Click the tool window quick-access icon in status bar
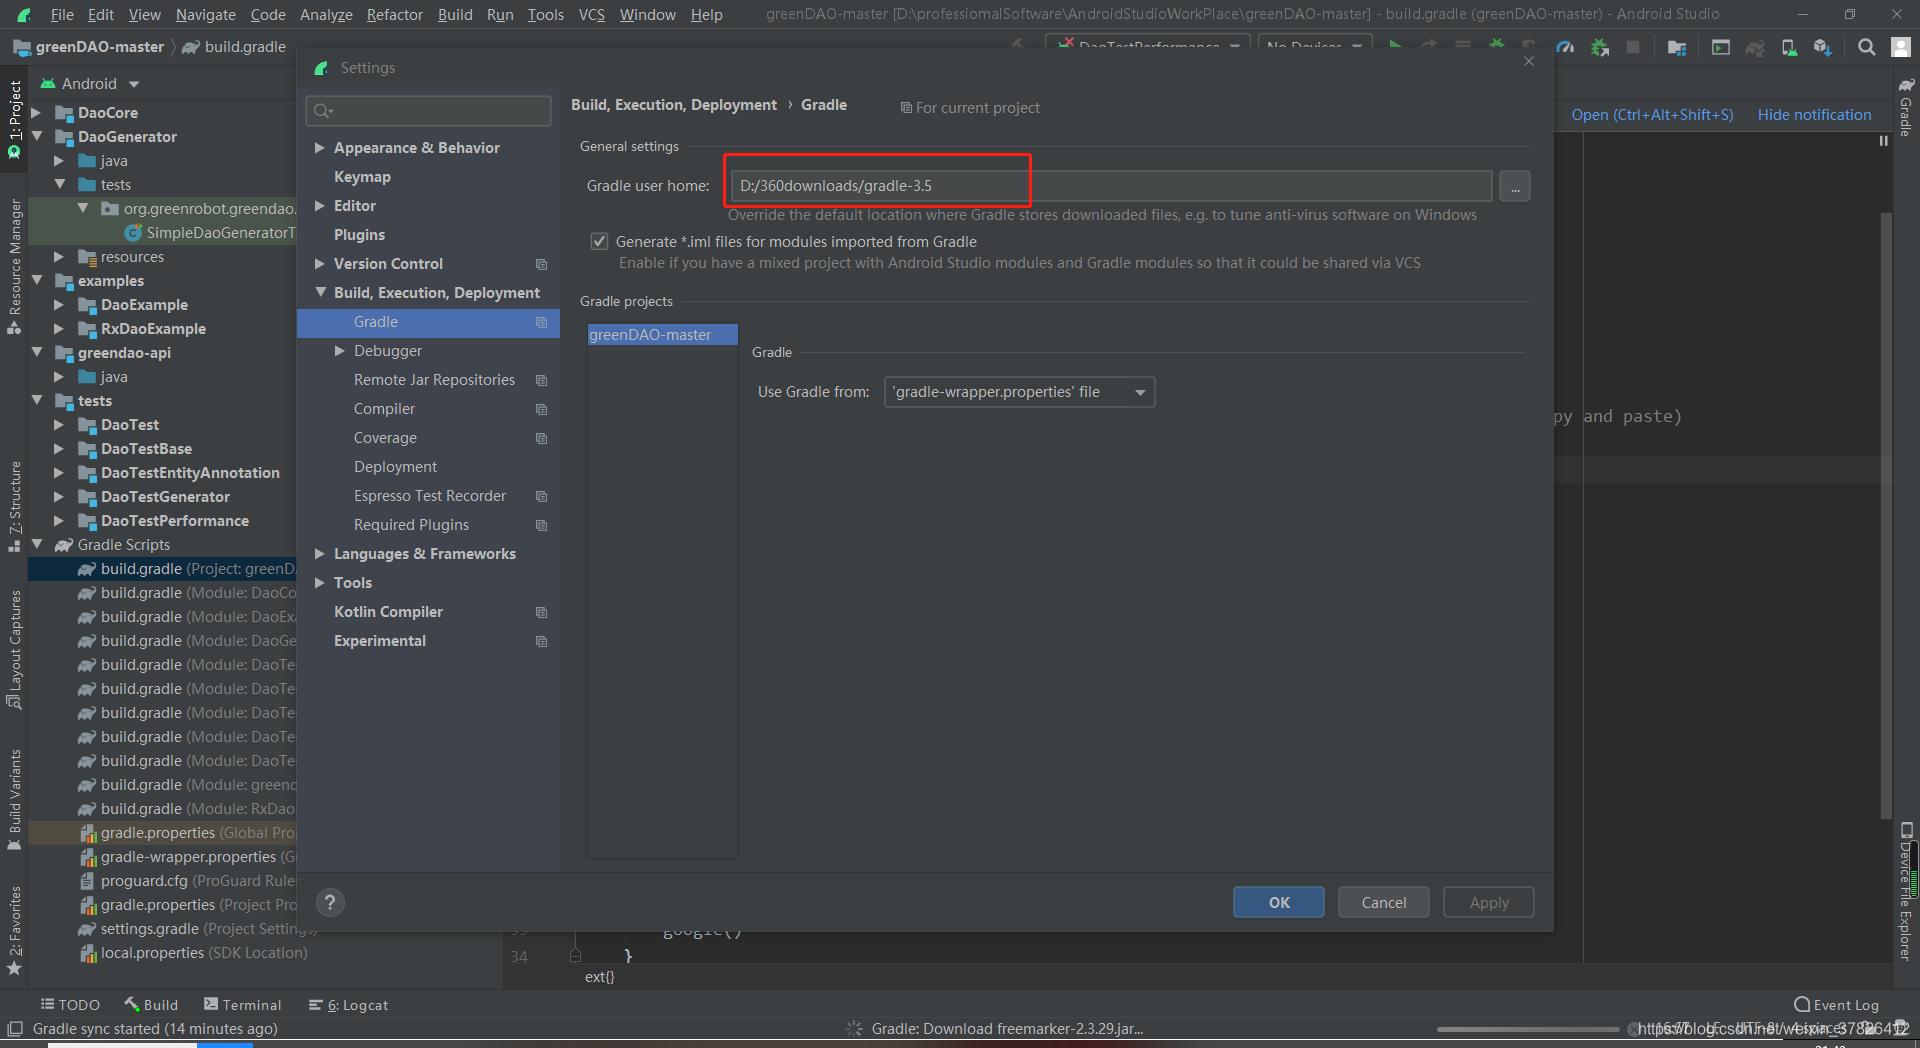Screen dimensions: 1920x1048 (15, 1029)
